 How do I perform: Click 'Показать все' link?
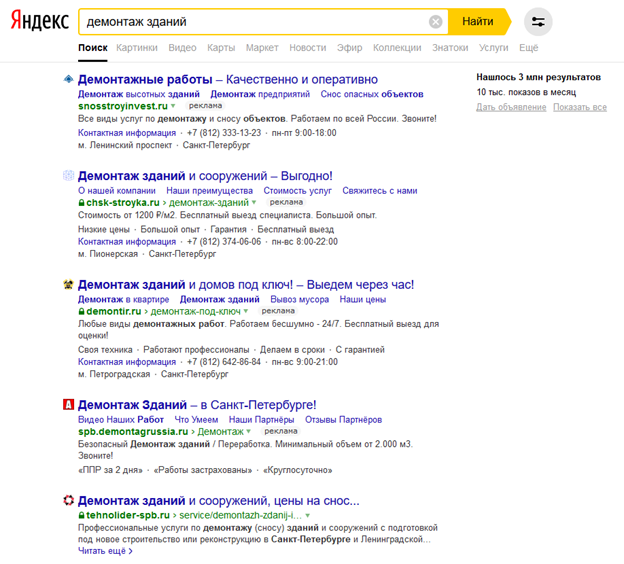[580, 107]
